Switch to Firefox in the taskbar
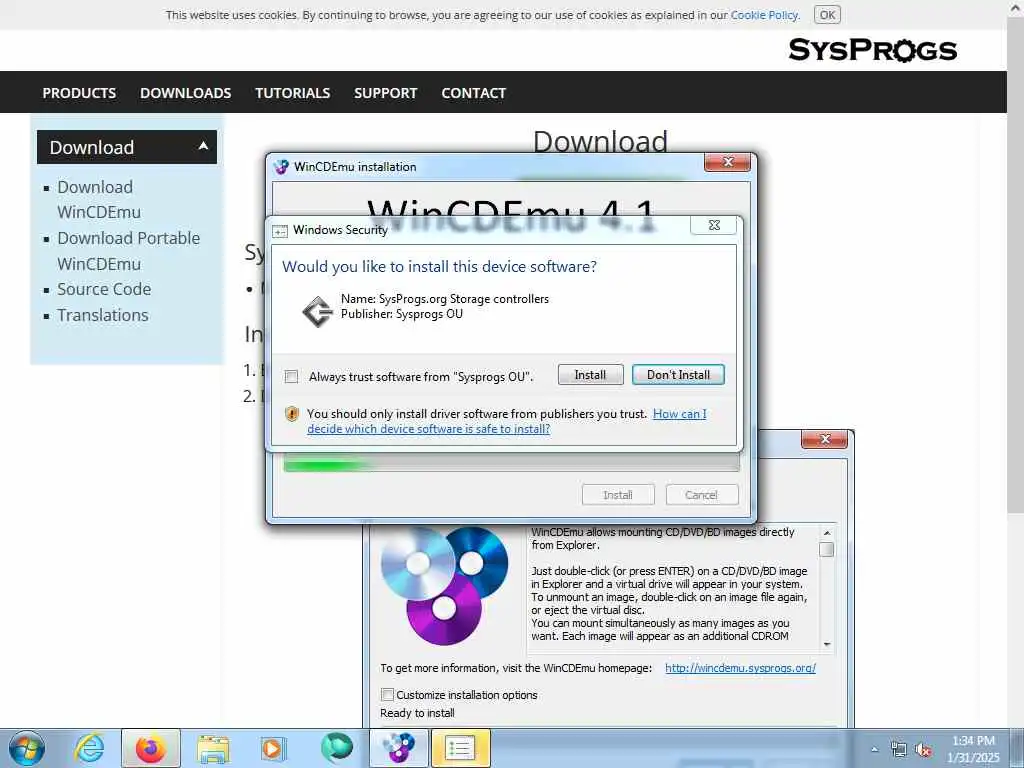Viewport: 1024px width, 768px height. [150, 748]
